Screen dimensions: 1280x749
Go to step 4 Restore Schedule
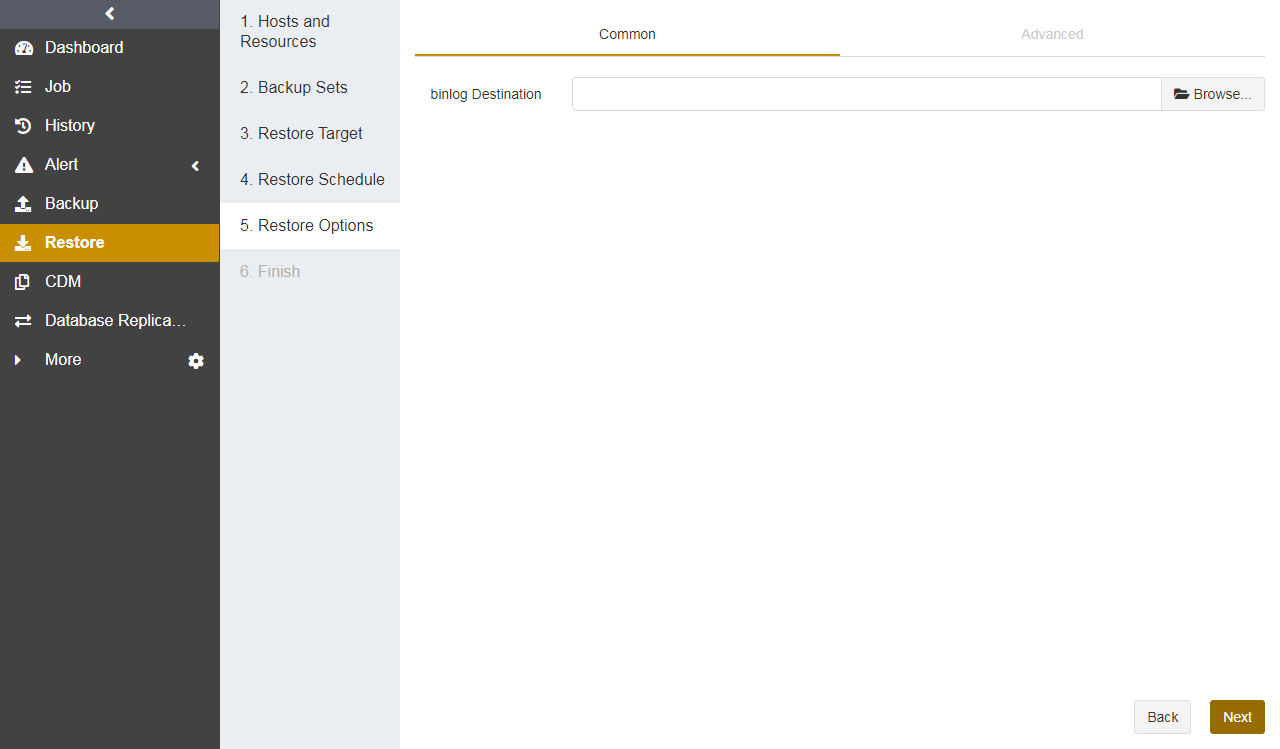click(x=310, y=179)
